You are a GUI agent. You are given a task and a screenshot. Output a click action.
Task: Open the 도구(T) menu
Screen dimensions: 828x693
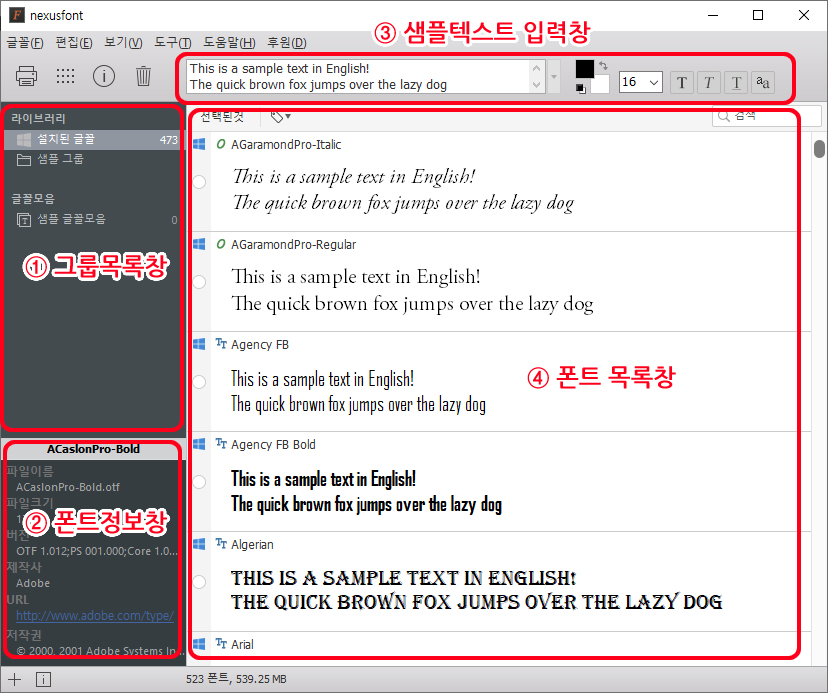173,43
